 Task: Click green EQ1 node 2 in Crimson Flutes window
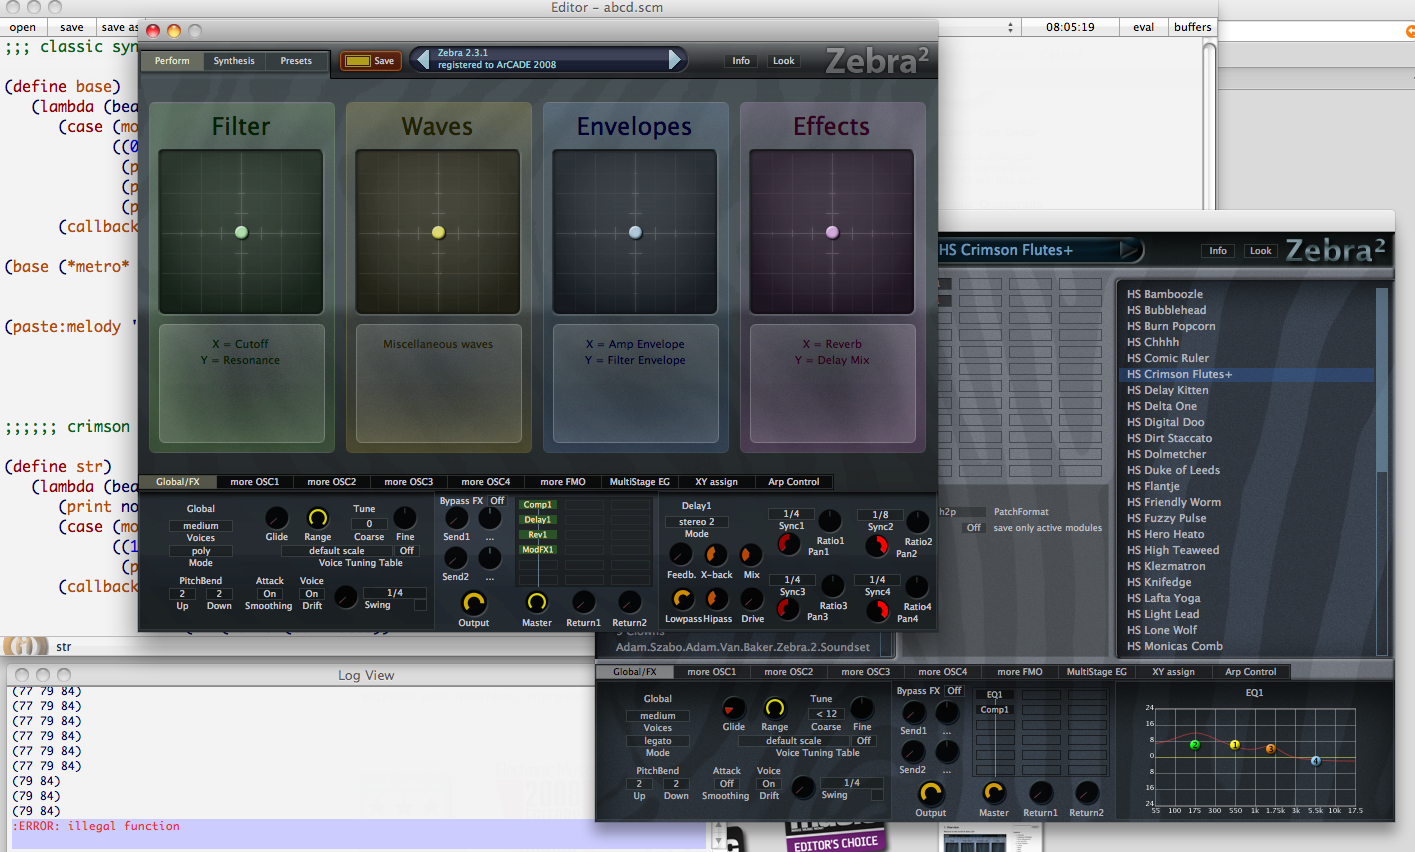1194,745
